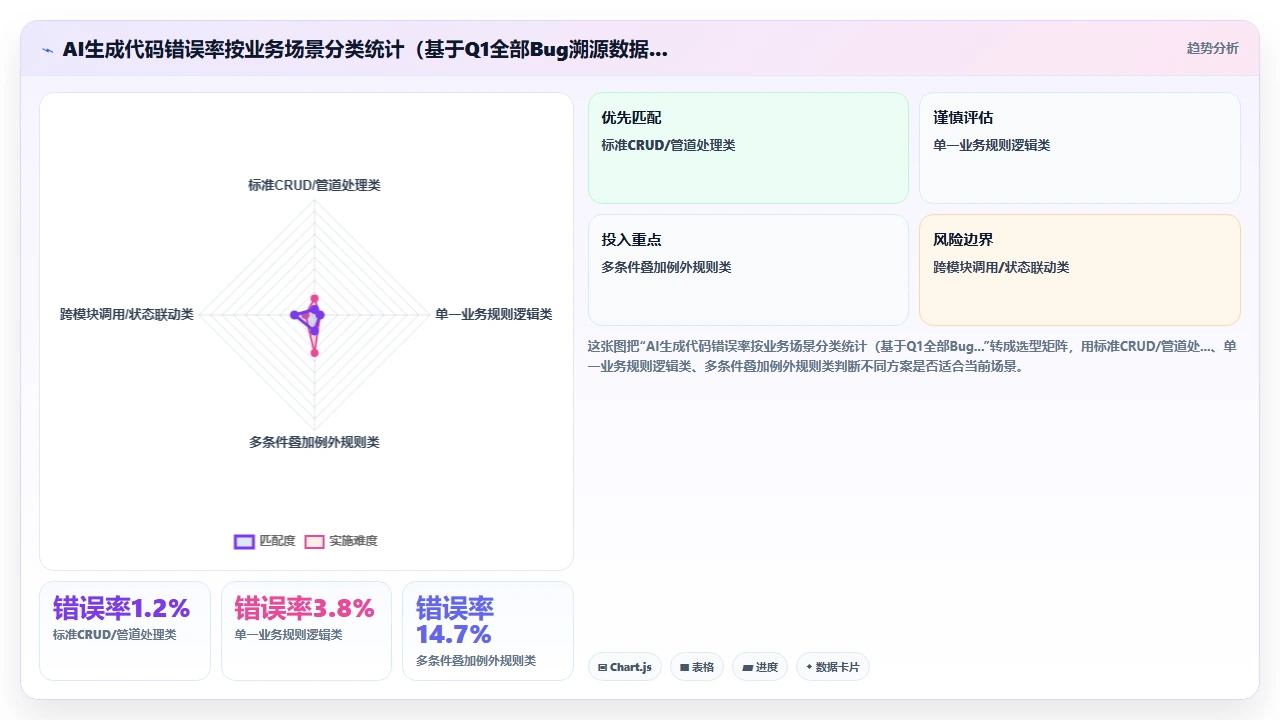
Task: Click 标准CRUD/管道处理类 under 优先匹配 card
Action: [668, 145]
